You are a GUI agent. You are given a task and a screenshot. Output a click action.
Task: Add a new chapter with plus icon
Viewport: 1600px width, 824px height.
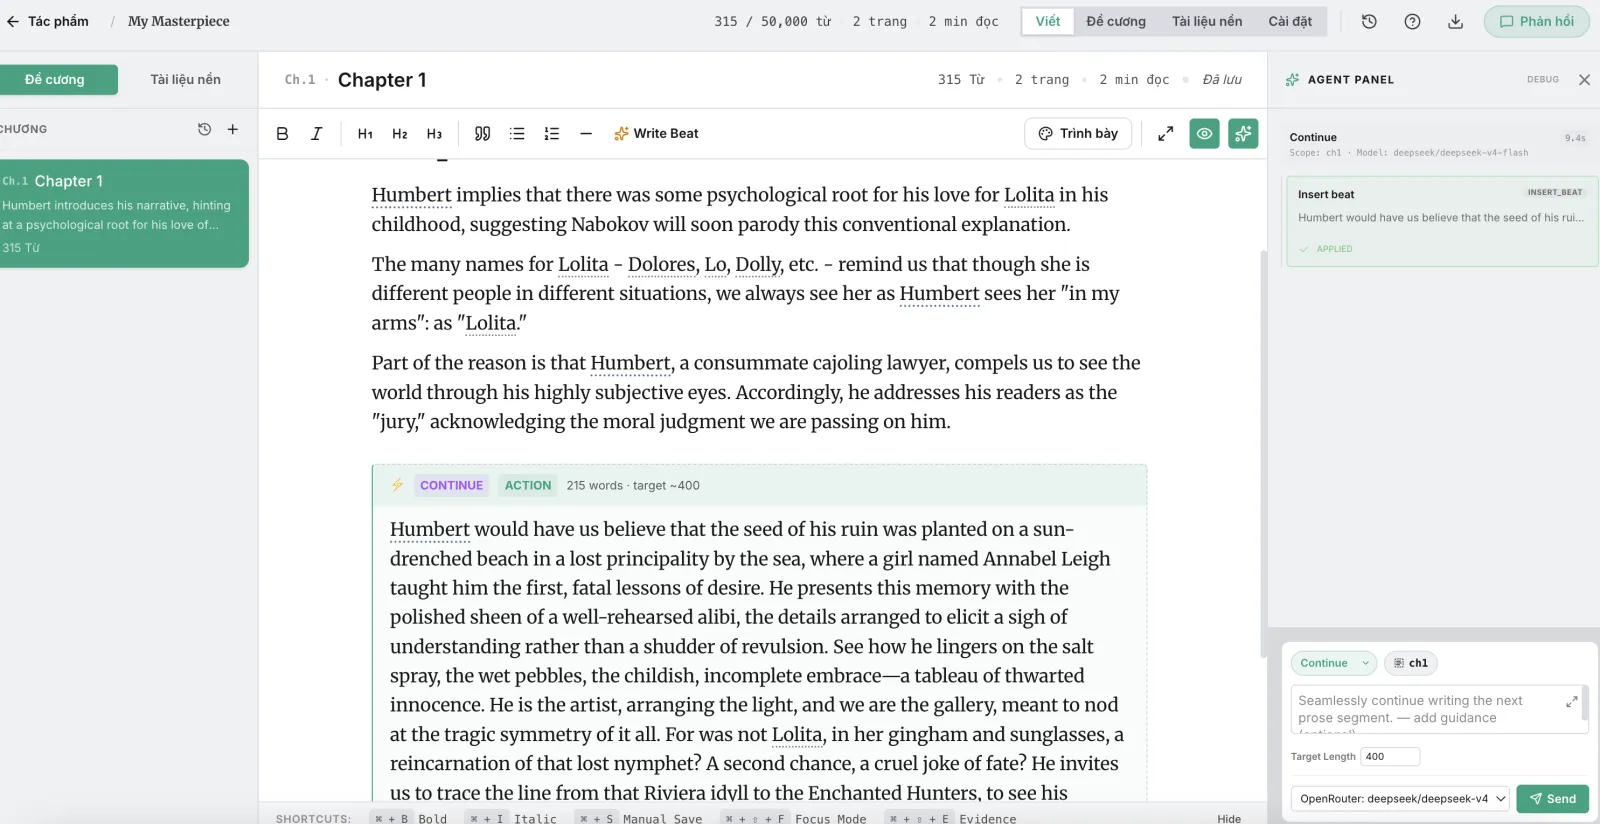(x=233, y=129)
